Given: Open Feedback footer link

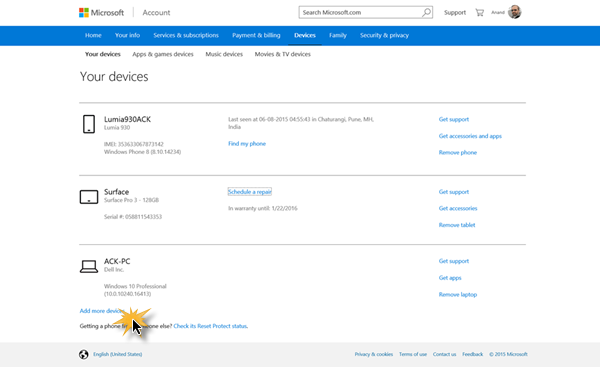Looking at the screenshot, I should point(472,354).
